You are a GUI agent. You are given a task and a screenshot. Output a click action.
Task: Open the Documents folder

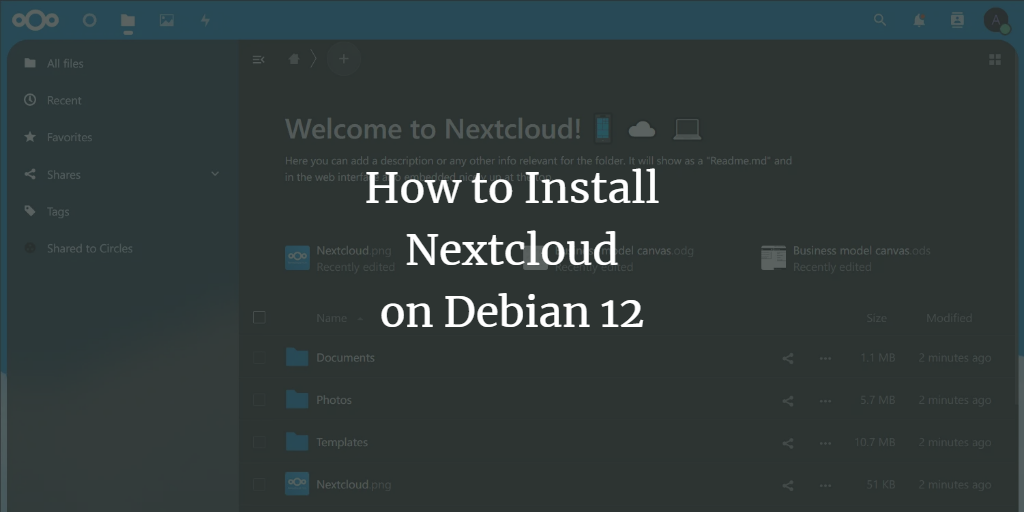[x=345, y=357]
